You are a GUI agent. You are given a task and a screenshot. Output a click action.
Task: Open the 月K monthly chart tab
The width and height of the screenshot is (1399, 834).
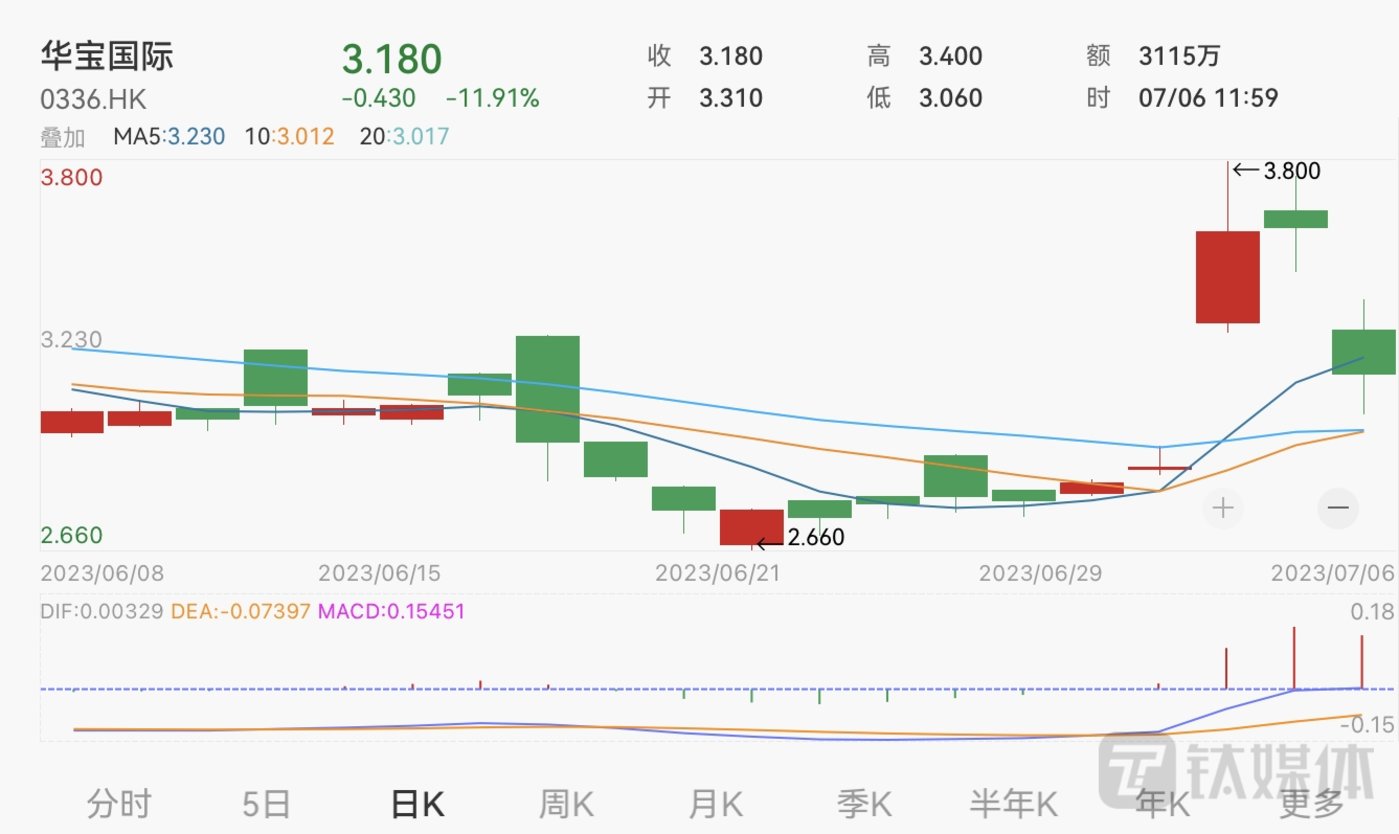pos(715,803)
